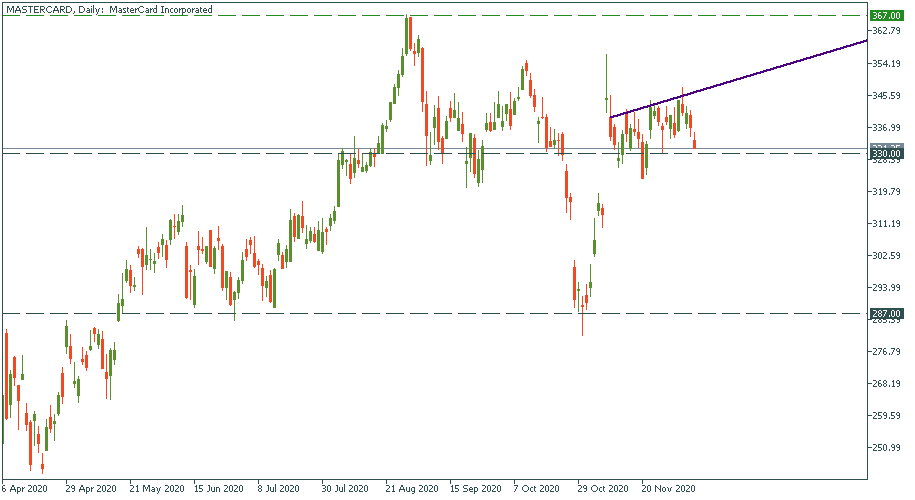
Task: Select the 6 Apr 2020 date label
Action: pos(23,490)
